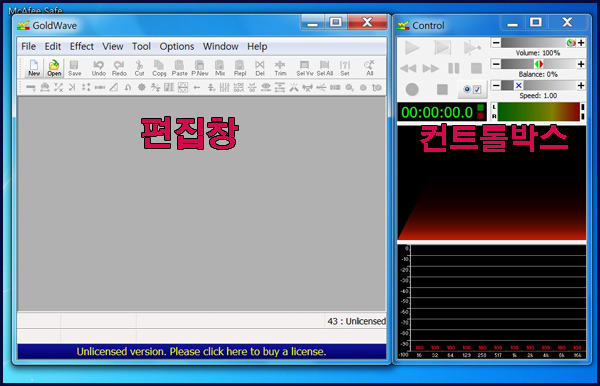Click the zoom All icon
600x386 pixels.
tap(369, 68)
